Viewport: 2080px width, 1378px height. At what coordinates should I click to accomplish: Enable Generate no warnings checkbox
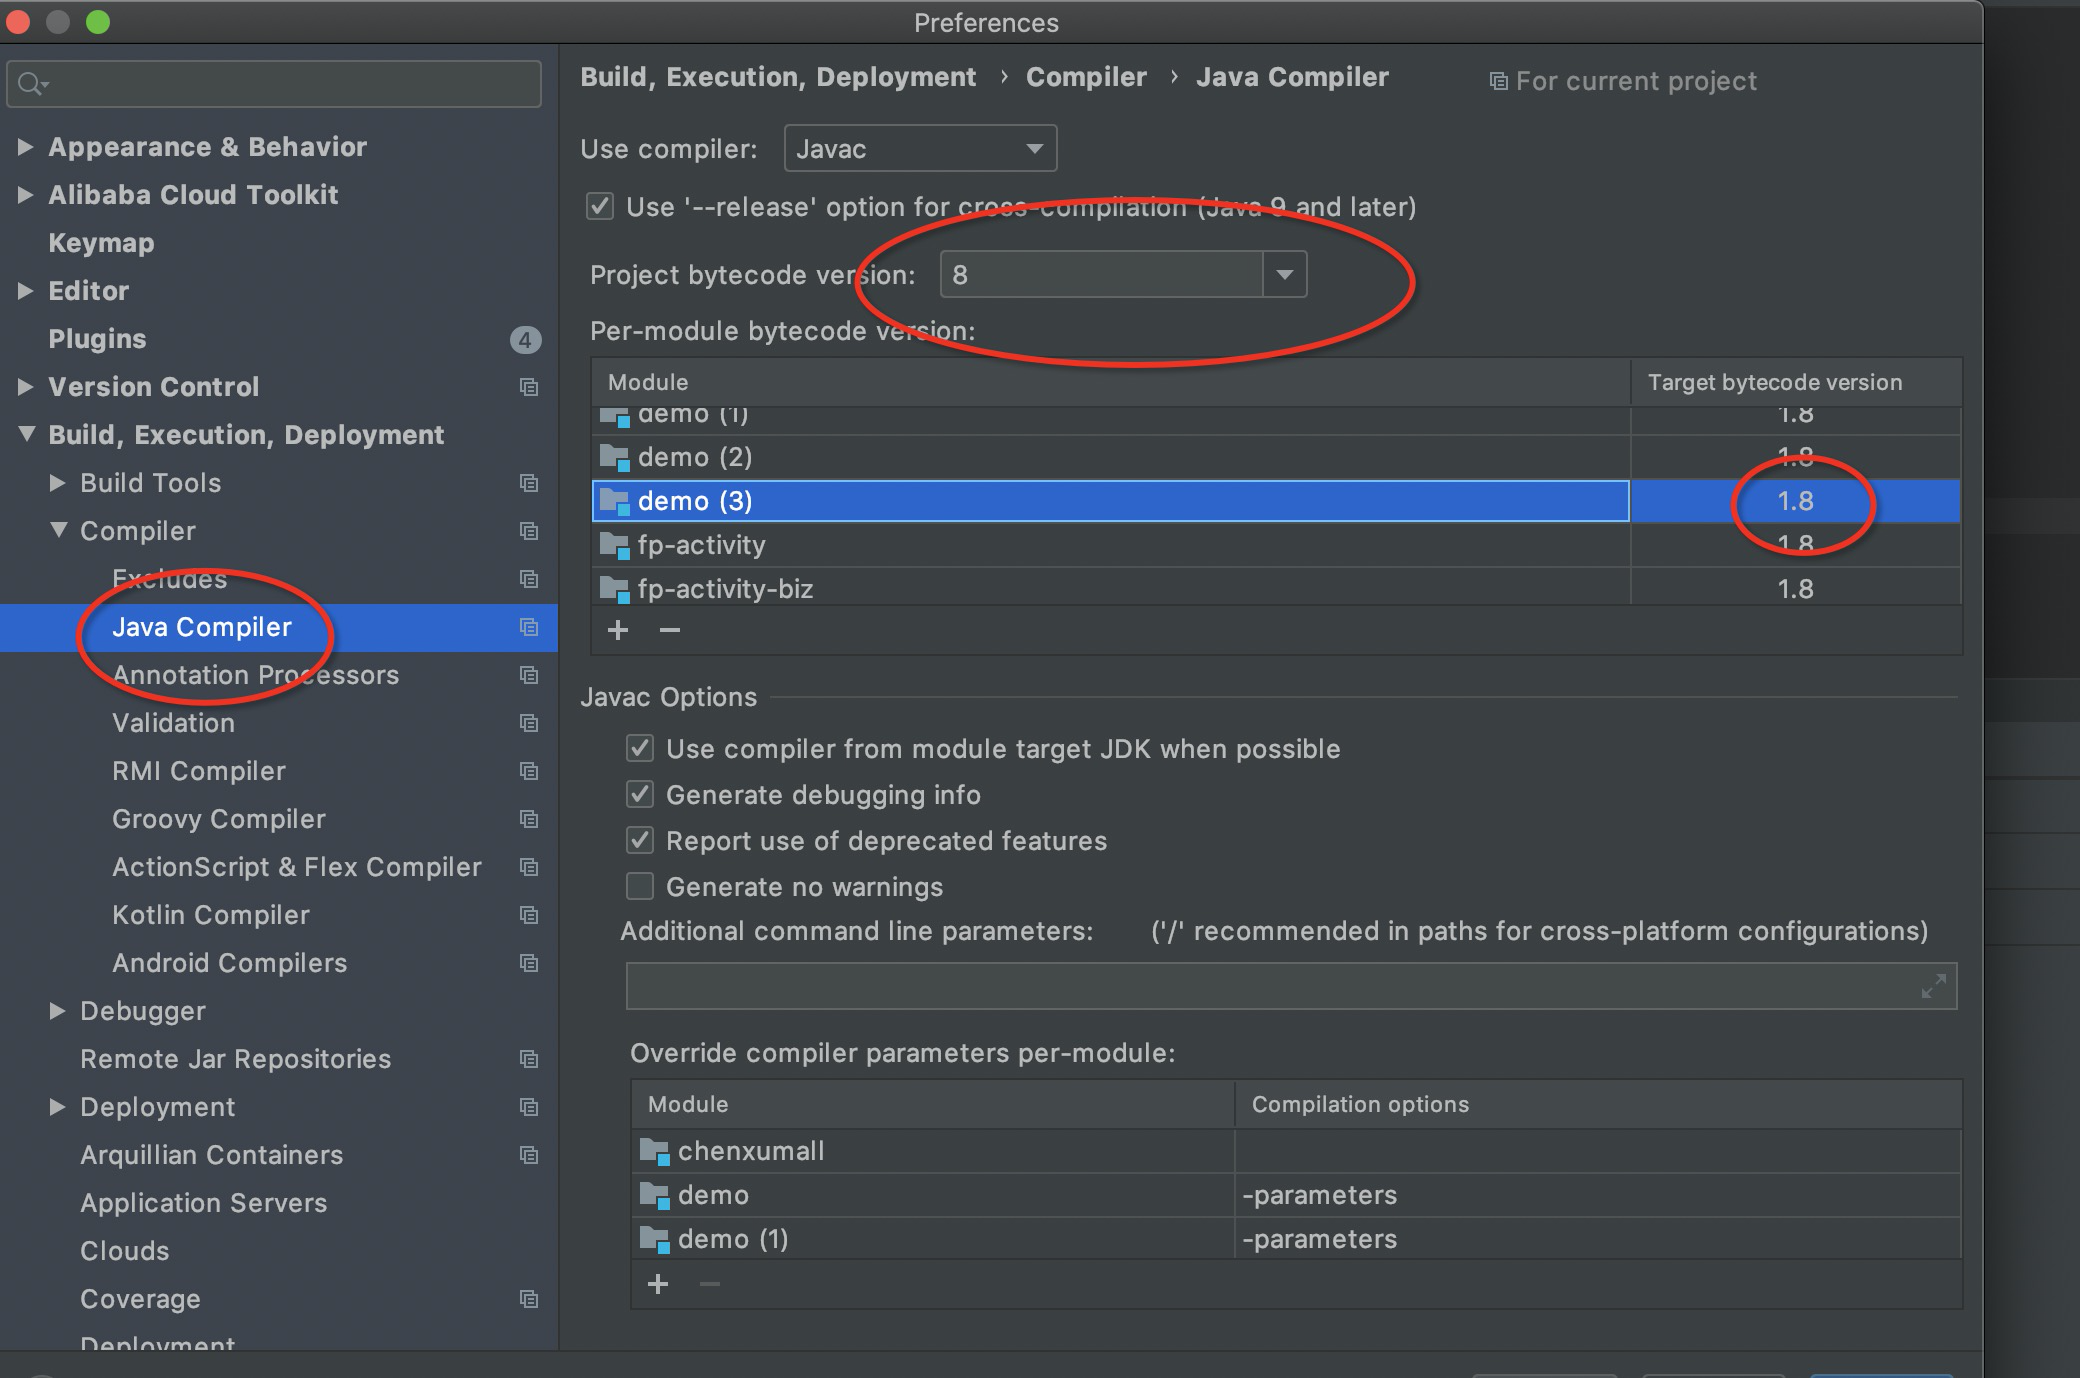(640, 887)
